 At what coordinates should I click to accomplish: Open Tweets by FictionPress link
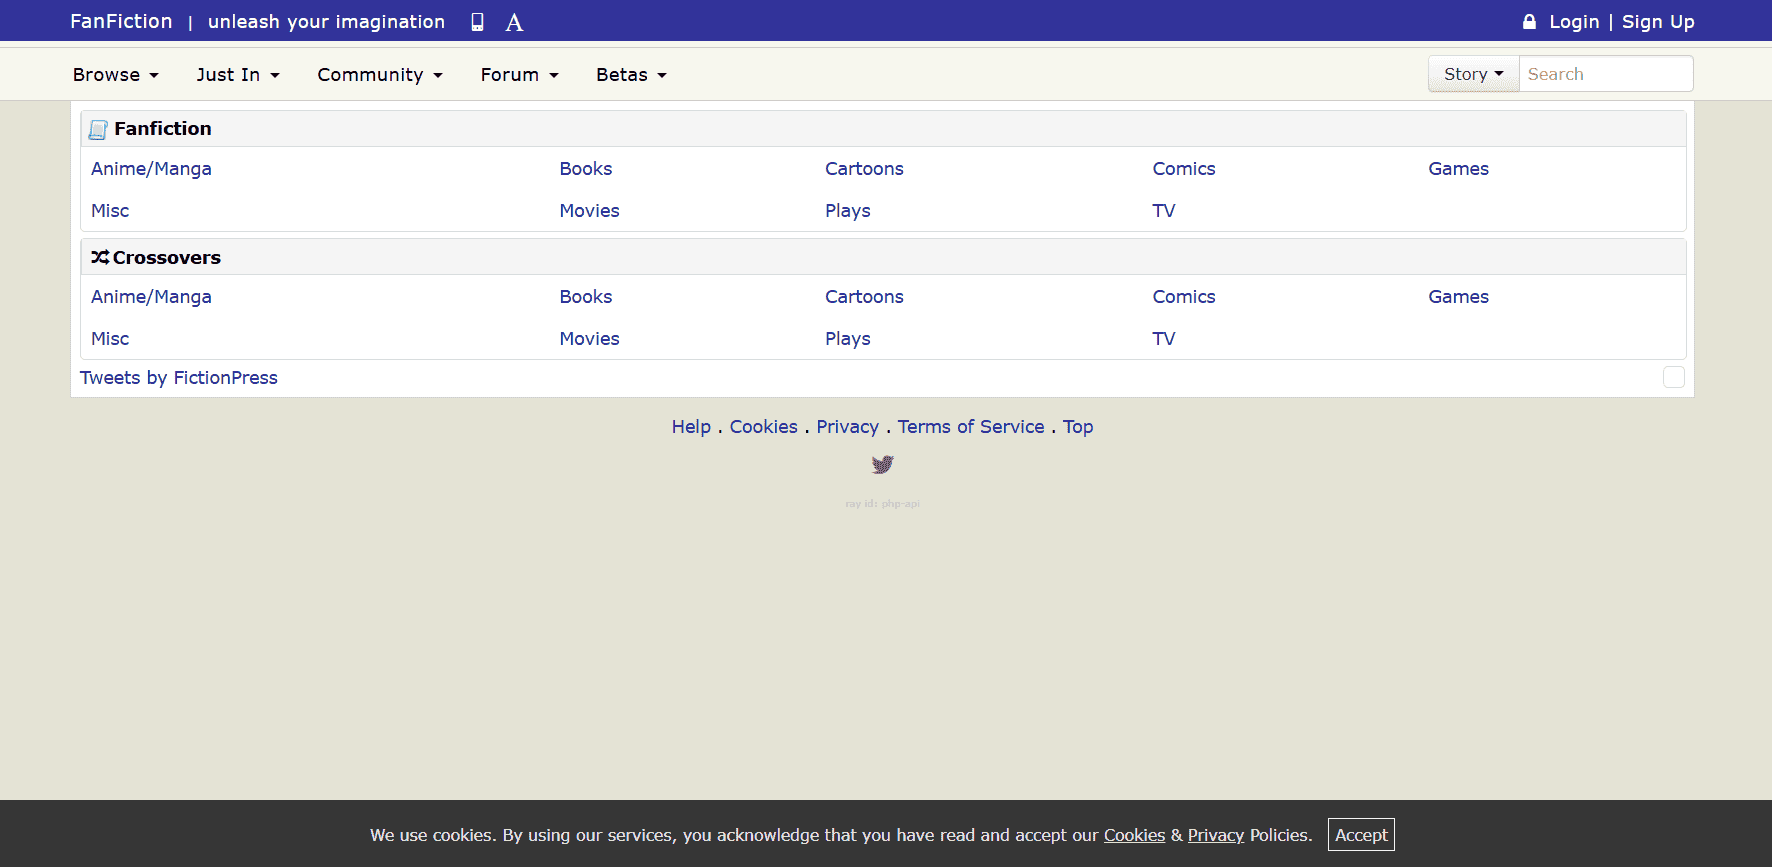(x=179, y=378)
